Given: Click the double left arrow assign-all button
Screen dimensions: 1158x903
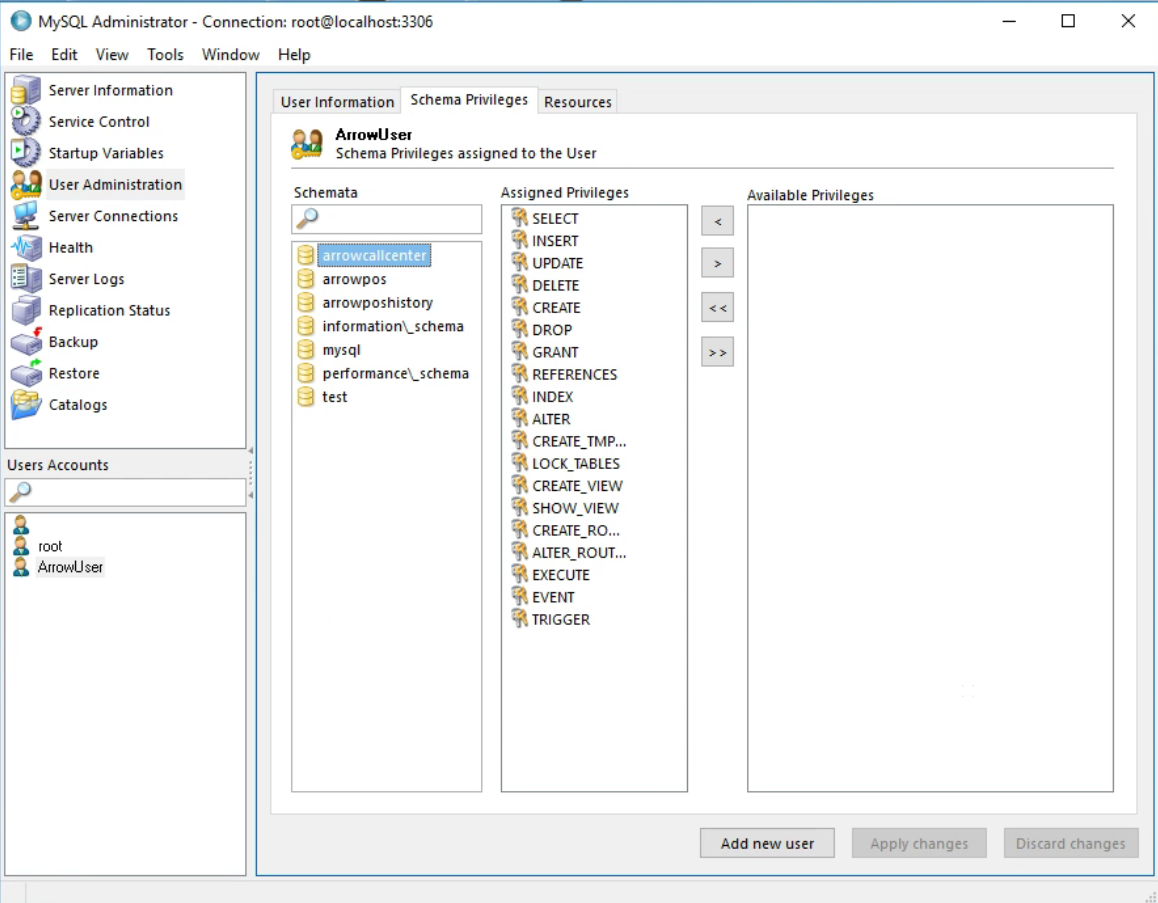Looking at the screenshot, I should [717, 307].
